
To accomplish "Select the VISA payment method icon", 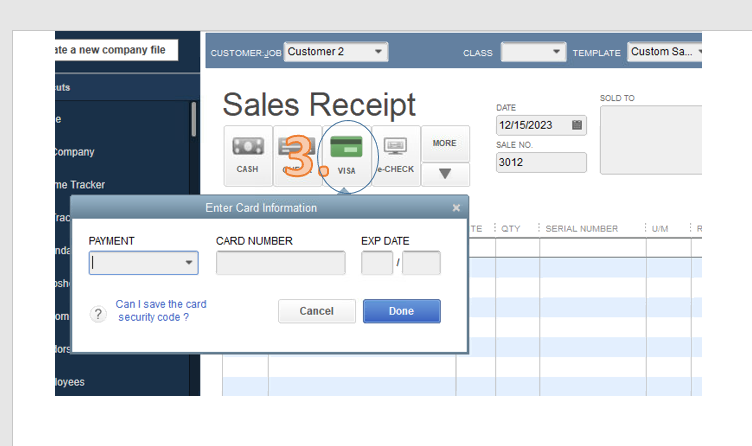I will pos(347,156).
